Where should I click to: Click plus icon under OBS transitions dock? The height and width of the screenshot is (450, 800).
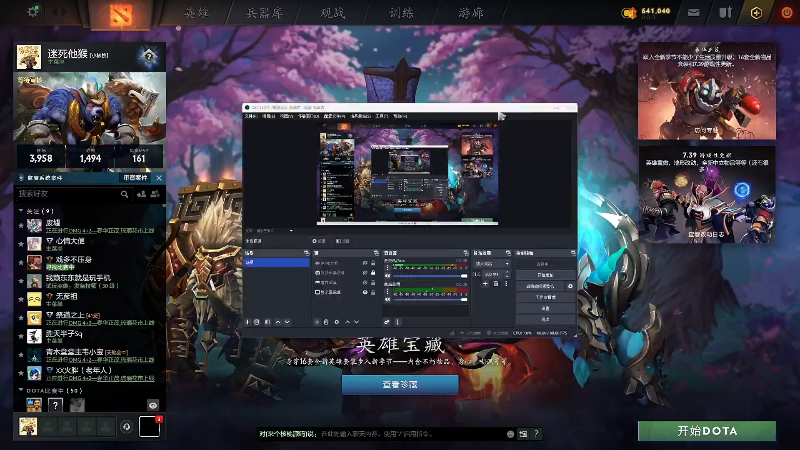coord(485,284)
